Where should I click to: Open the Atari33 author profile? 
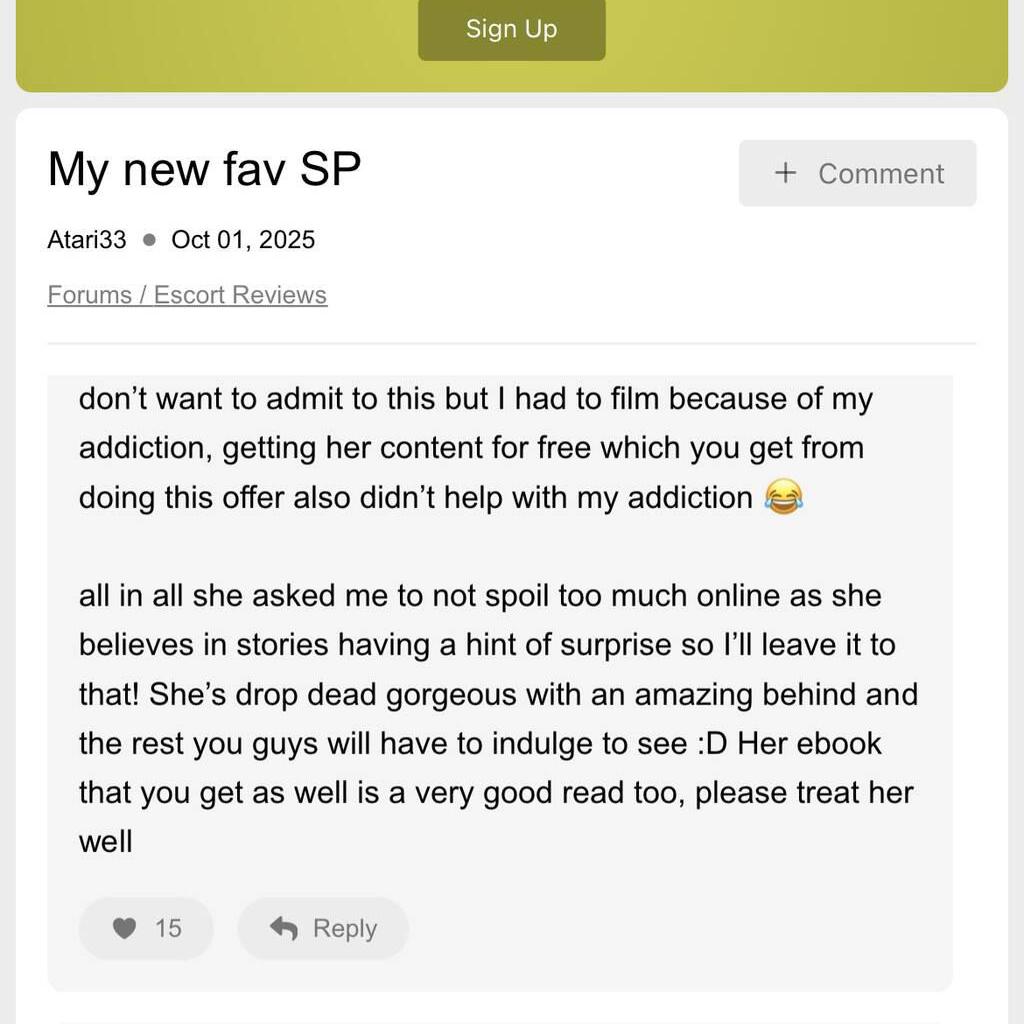pyautogui.click(x=87, y=240)
